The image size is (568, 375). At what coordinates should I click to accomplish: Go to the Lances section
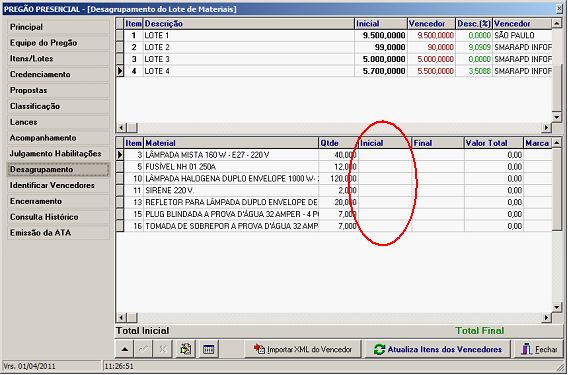click(x=58, y=122)
